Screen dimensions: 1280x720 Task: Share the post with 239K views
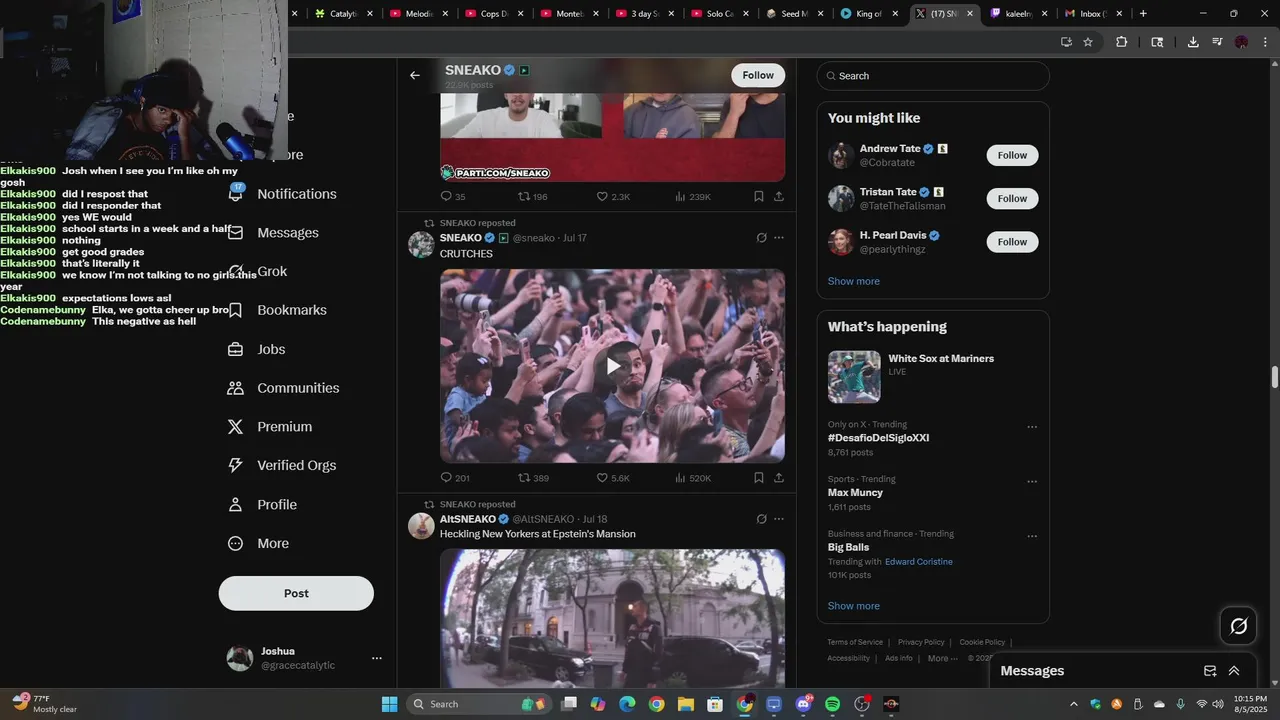[x=779, y=197]
